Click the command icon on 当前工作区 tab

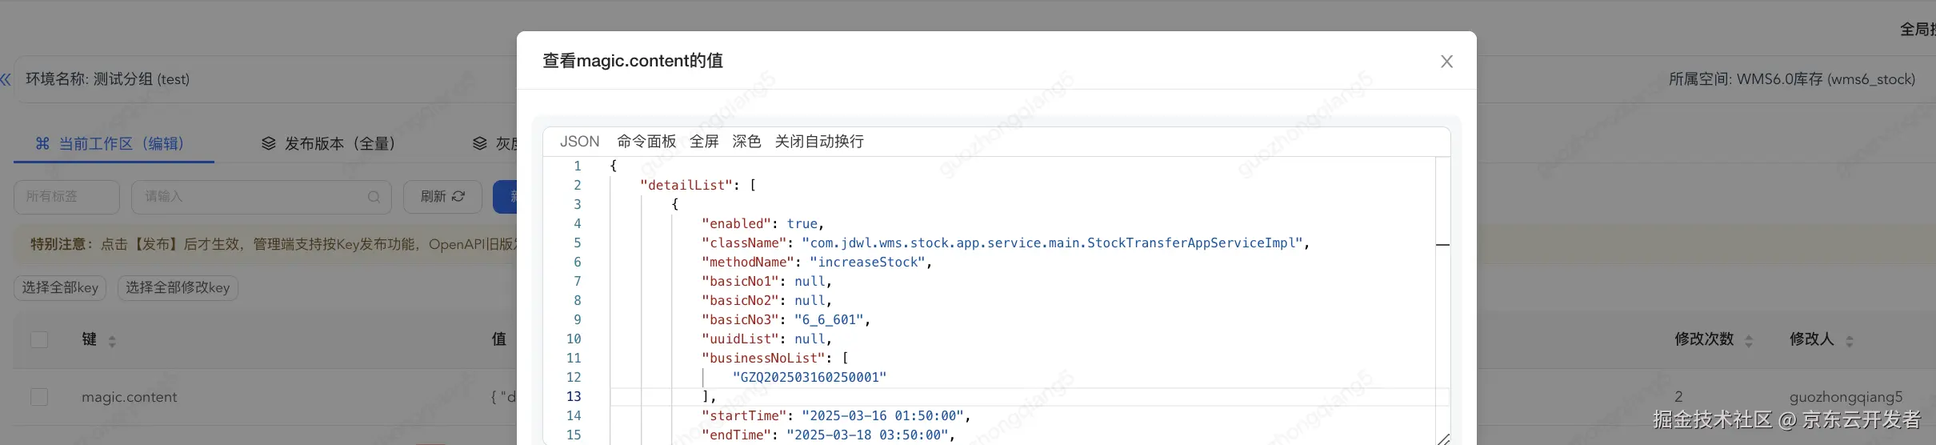pos(42,144)
